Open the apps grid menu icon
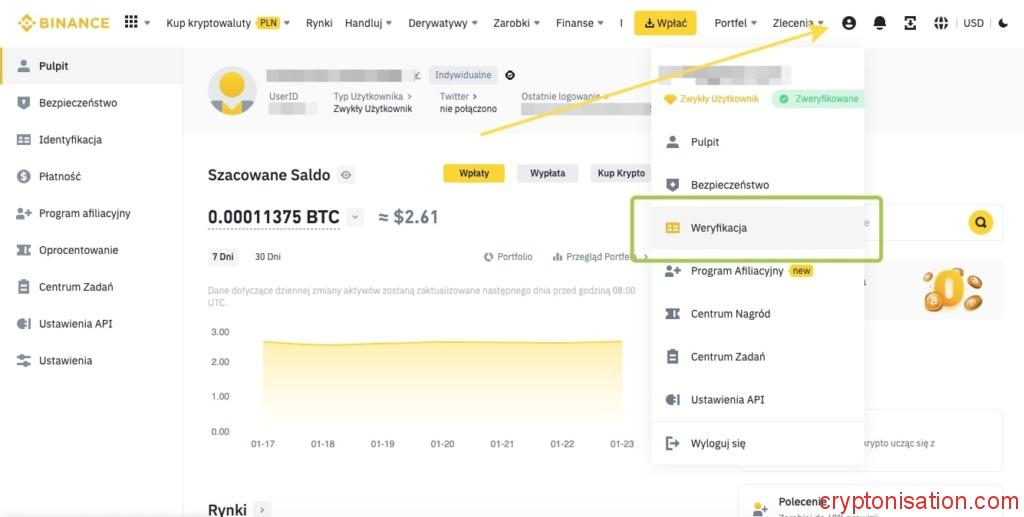Screen dimensions: 1024x517 click(x=131, y=22)
